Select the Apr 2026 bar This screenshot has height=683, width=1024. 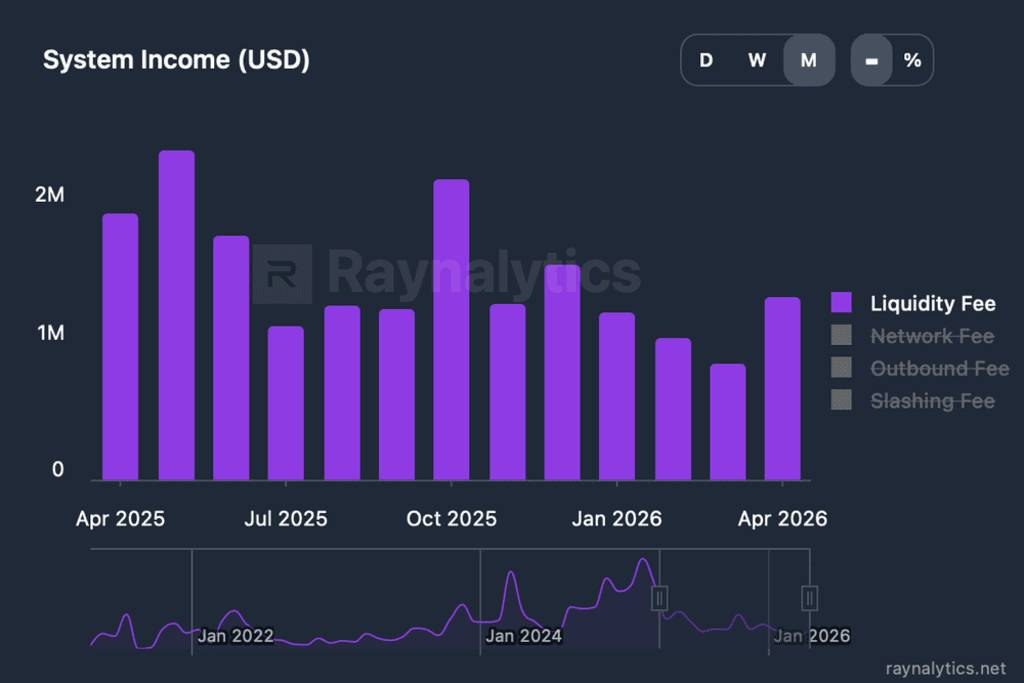coord(782,388)
